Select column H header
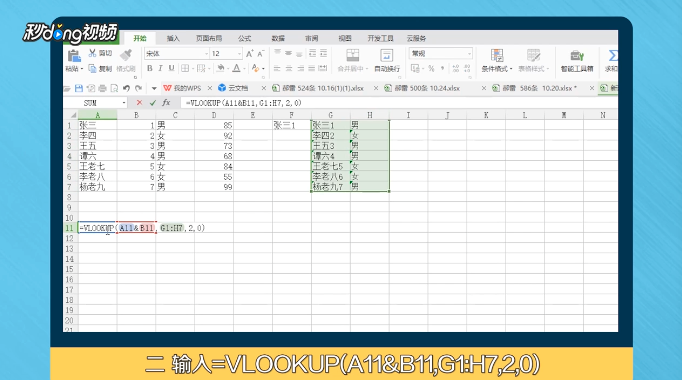The image size is (682, 380). (369, 115)
